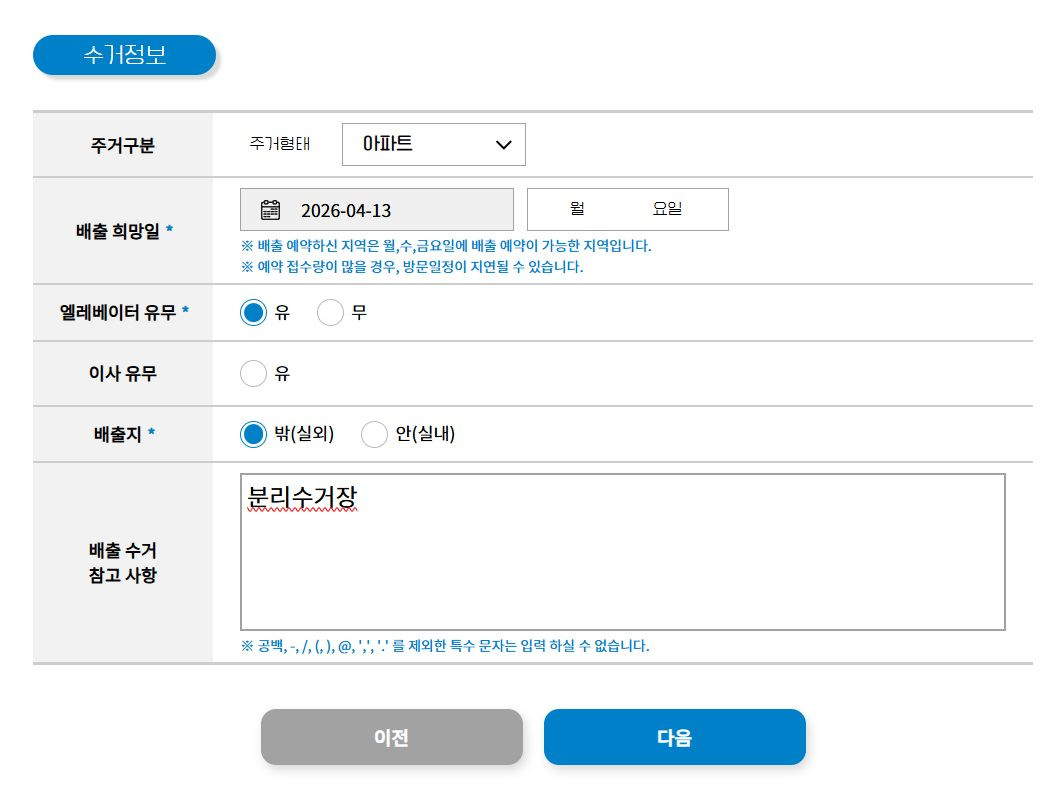The height and width of the screenshot is (786, 1058).
Task: Click the 다음 button
Action: point(675,737)
